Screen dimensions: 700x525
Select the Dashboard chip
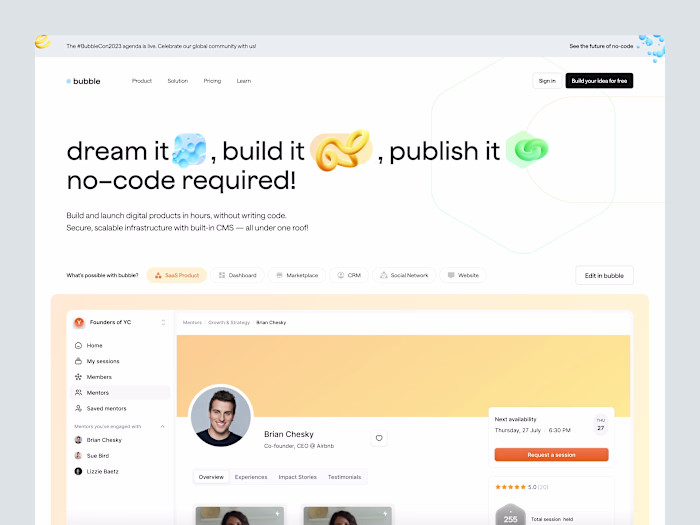click(x=238, y=275)
